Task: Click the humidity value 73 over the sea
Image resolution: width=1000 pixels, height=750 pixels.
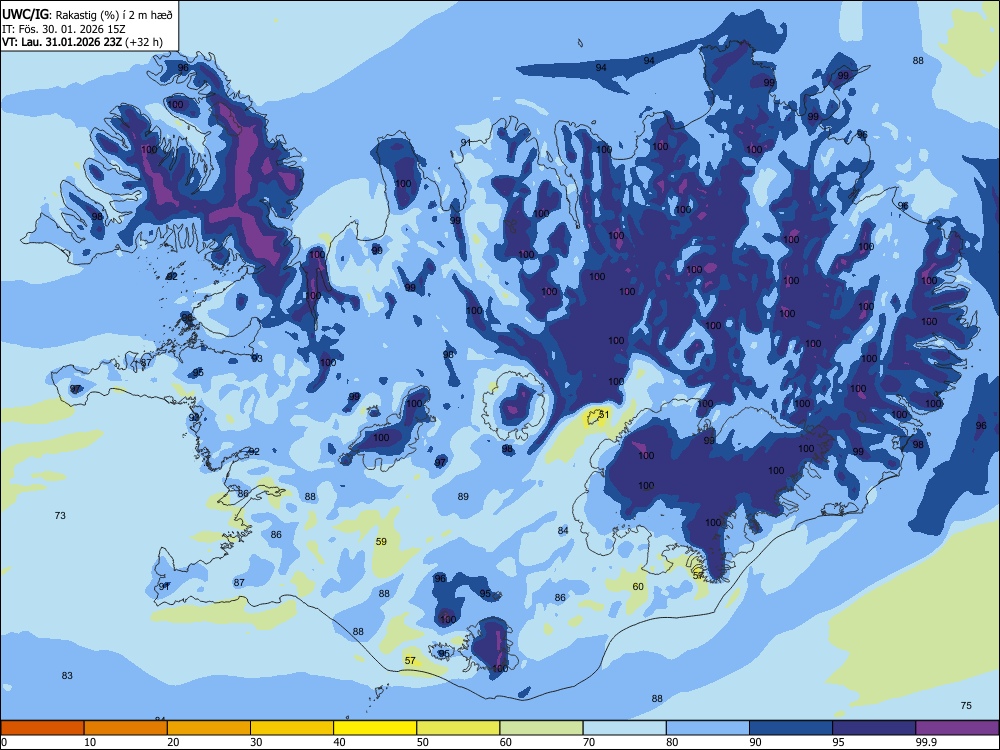Action: pos(60,515)
